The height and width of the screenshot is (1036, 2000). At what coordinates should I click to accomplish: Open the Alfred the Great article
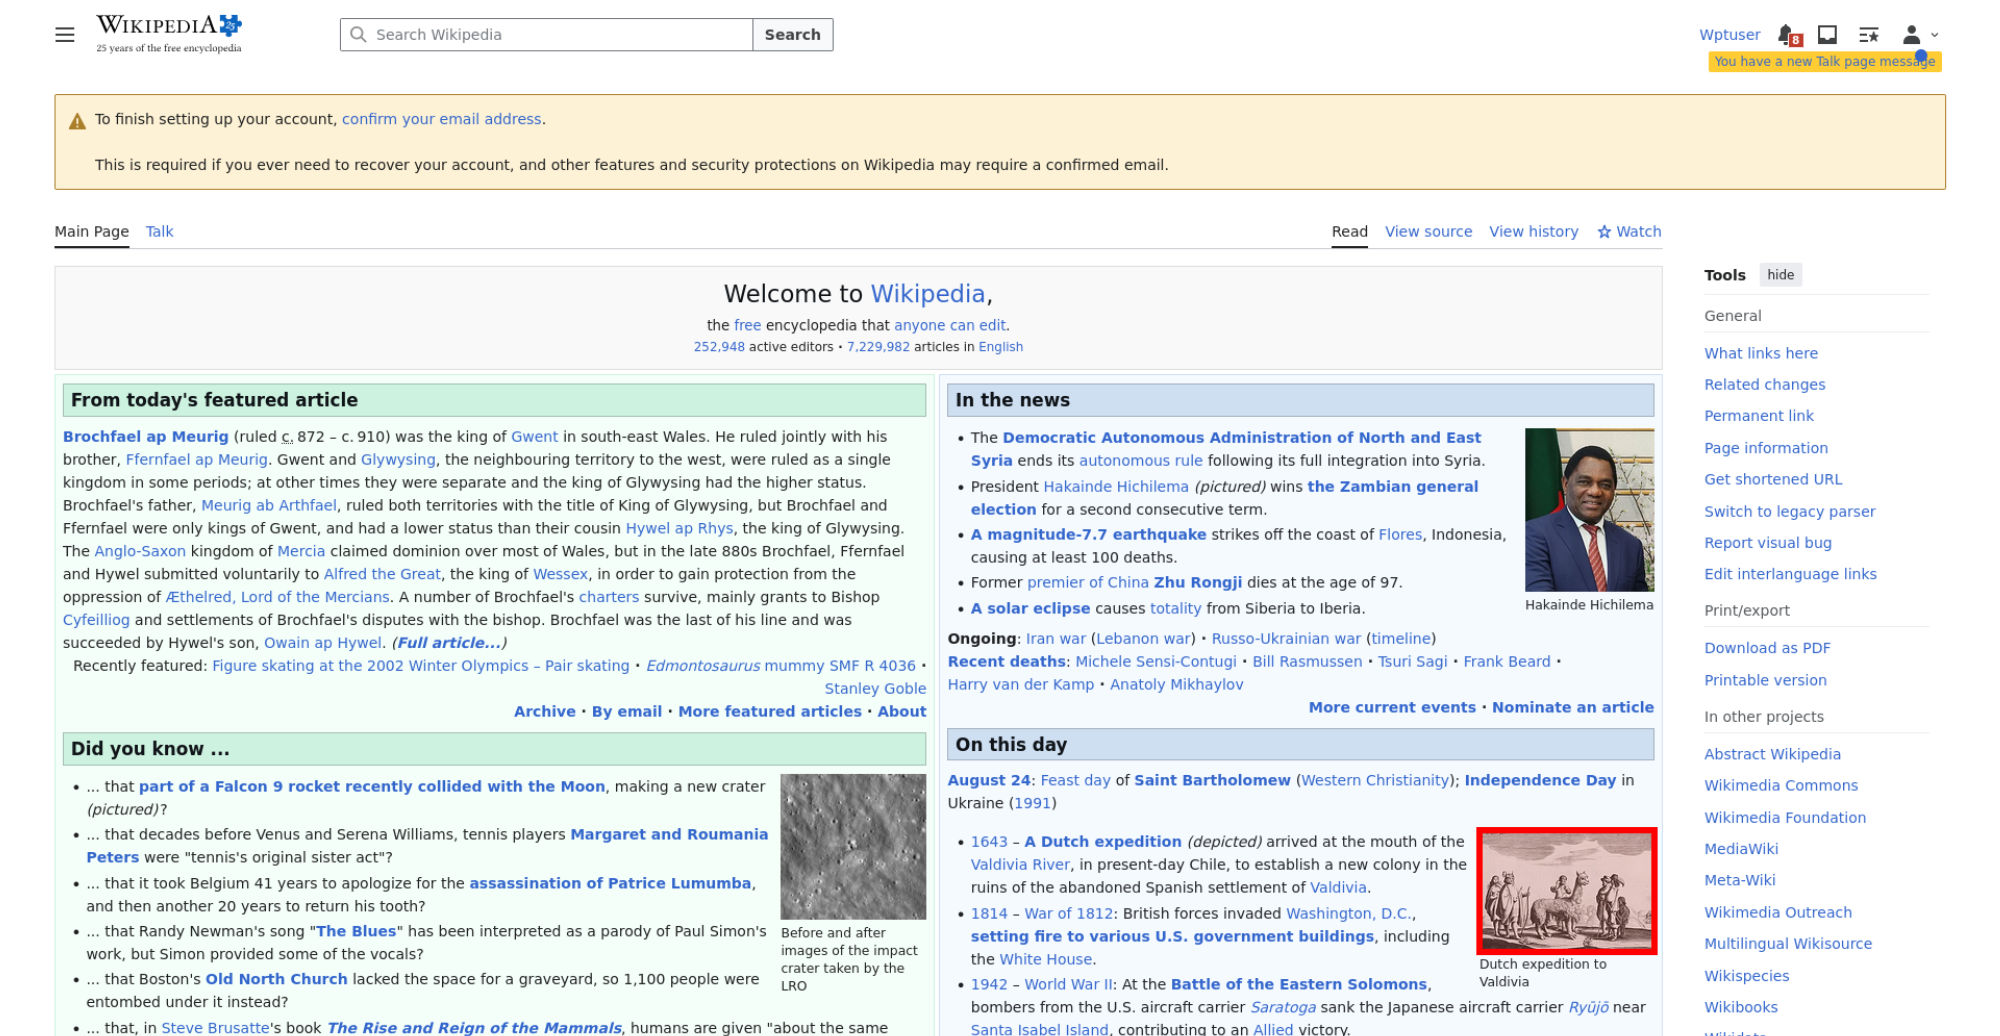click(382, 575)
